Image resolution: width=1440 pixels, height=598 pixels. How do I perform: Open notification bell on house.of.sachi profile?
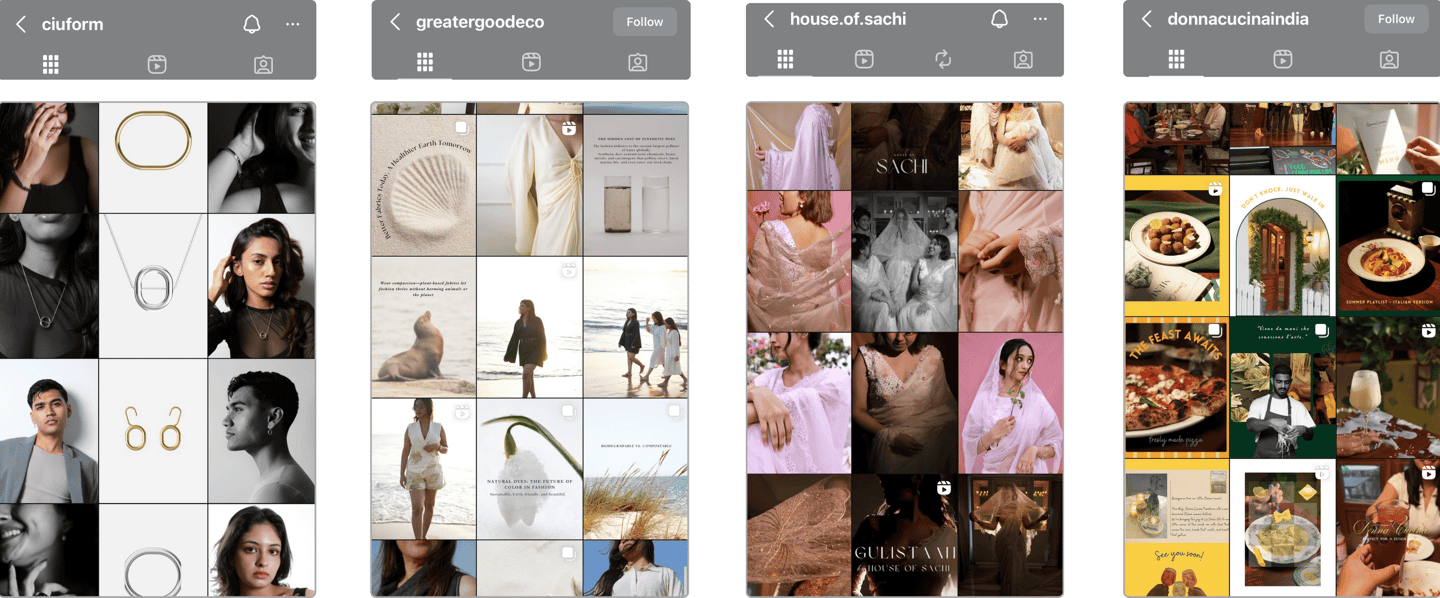click(x=999, y=19)
